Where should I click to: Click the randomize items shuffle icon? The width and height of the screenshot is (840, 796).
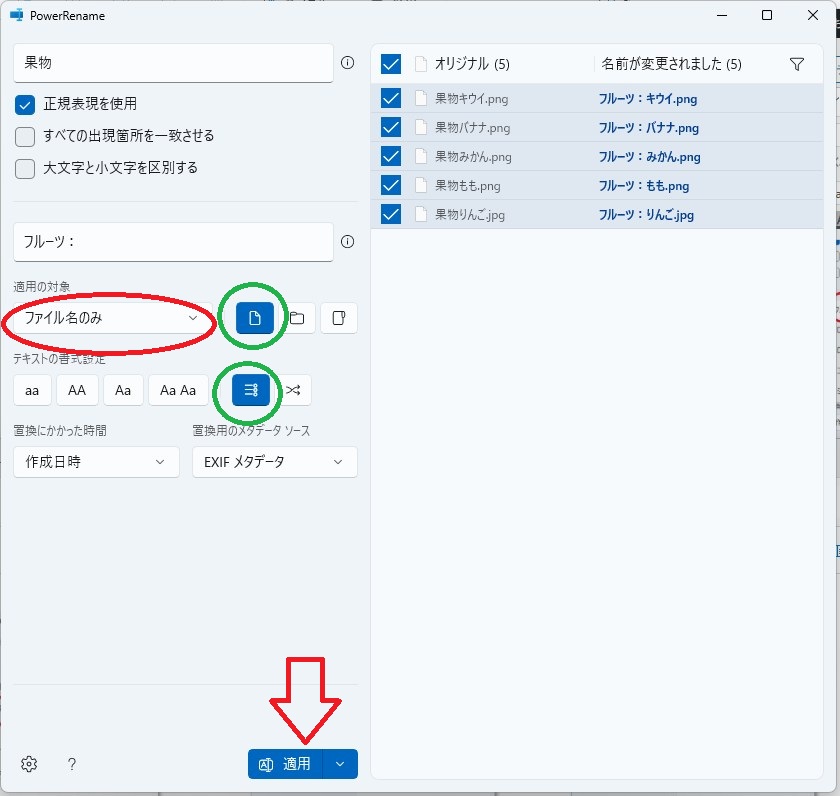coord(293,390)
